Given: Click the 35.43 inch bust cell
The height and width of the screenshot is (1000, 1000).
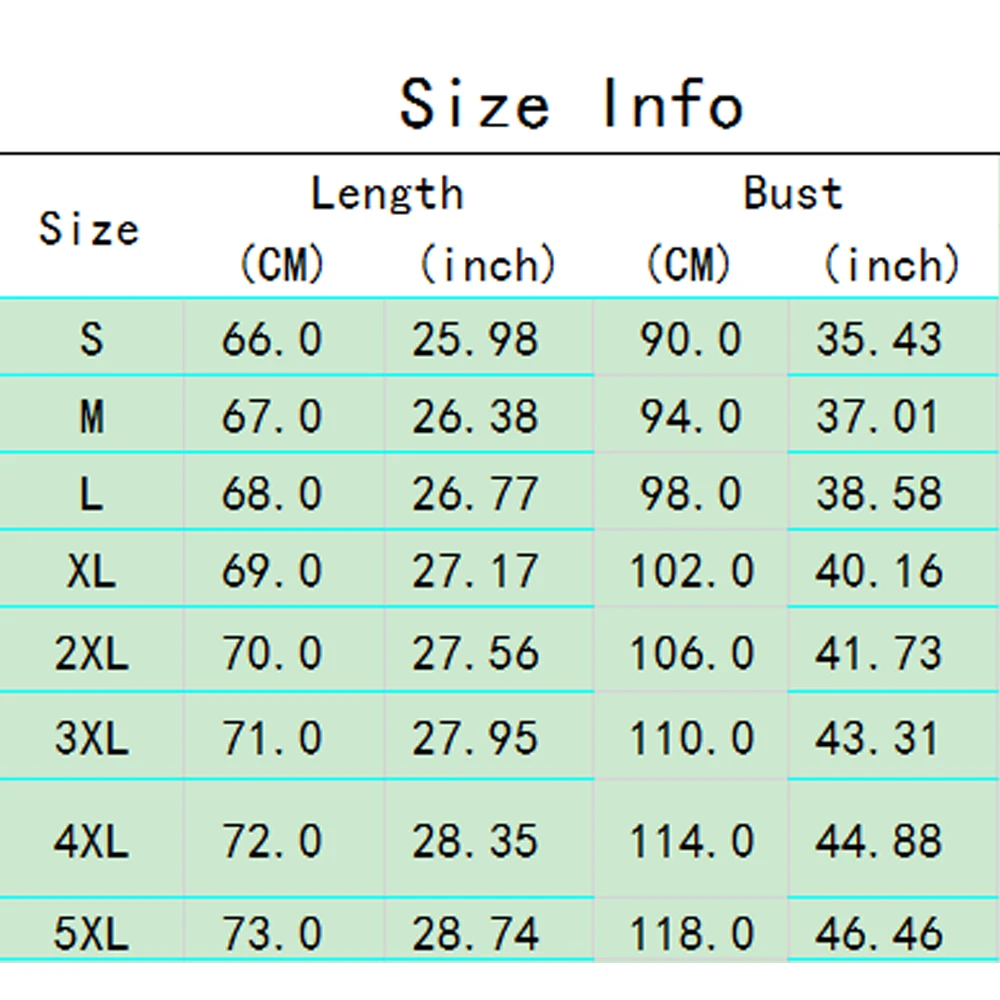Looking at the screenshot, I should pos(879,340).
